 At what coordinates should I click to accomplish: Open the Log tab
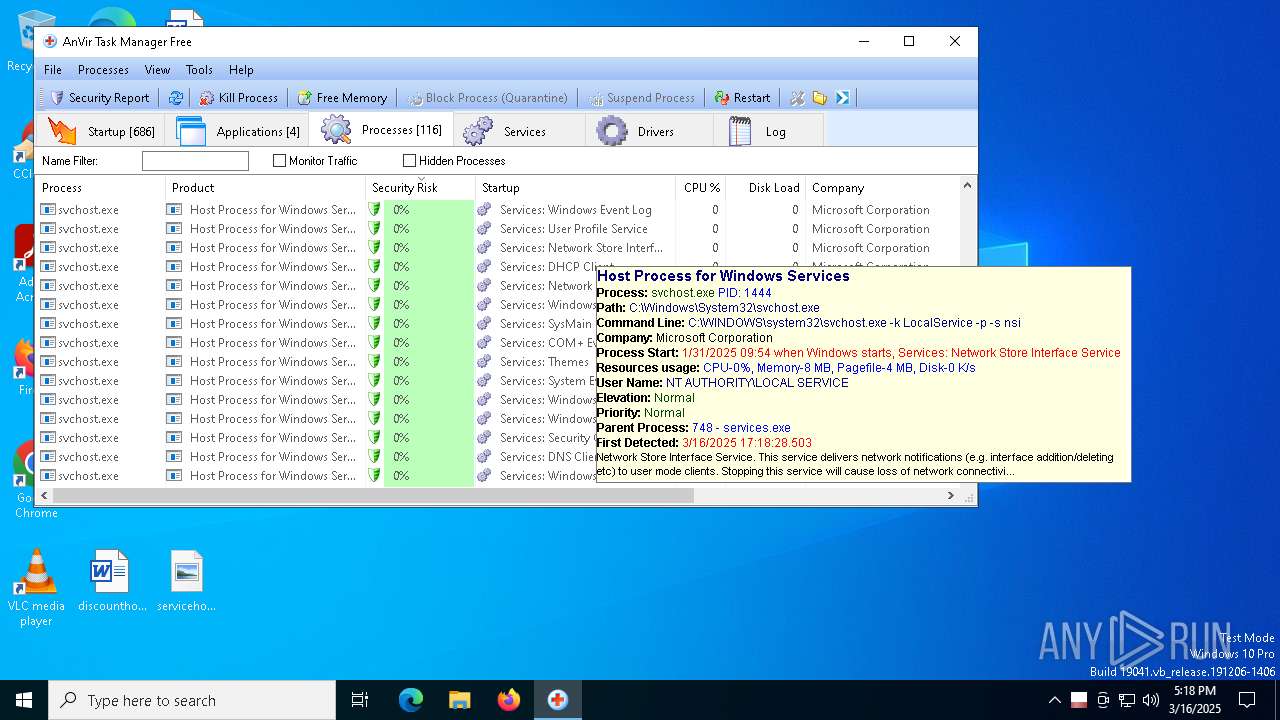point(768,131)
